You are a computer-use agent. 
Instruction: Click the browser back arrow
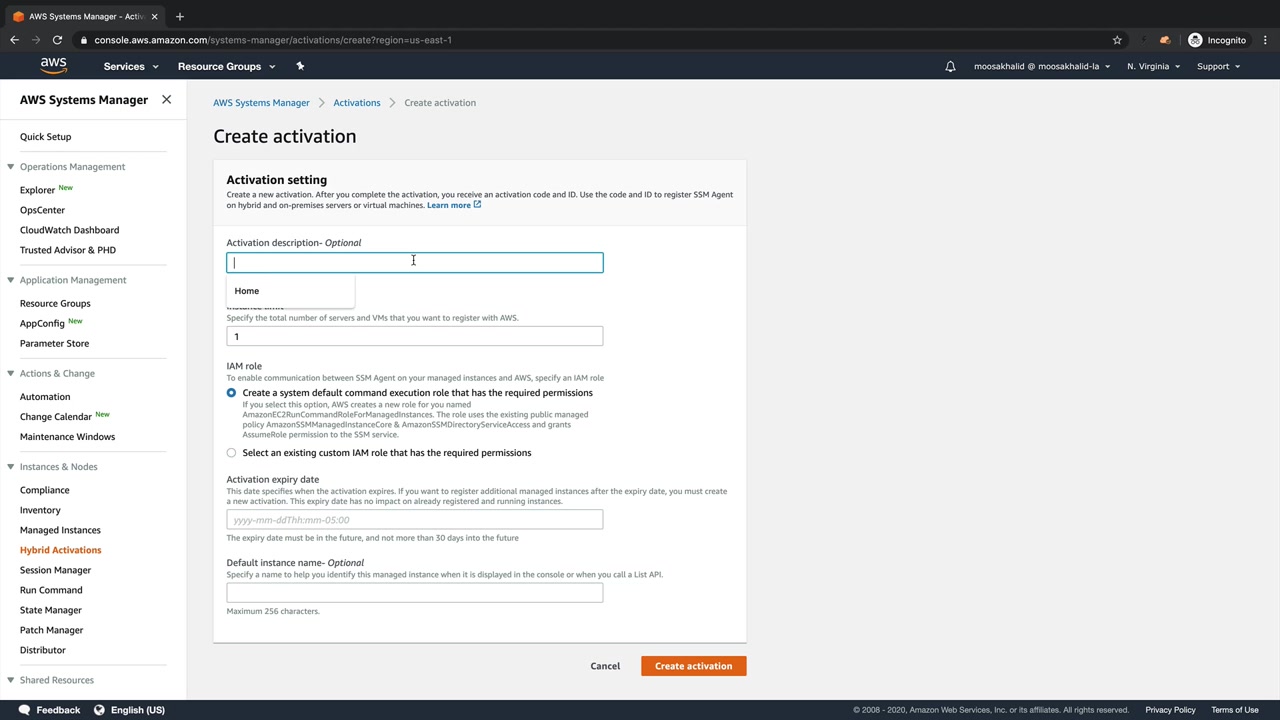pyautogui.click(x=14, y=40)
